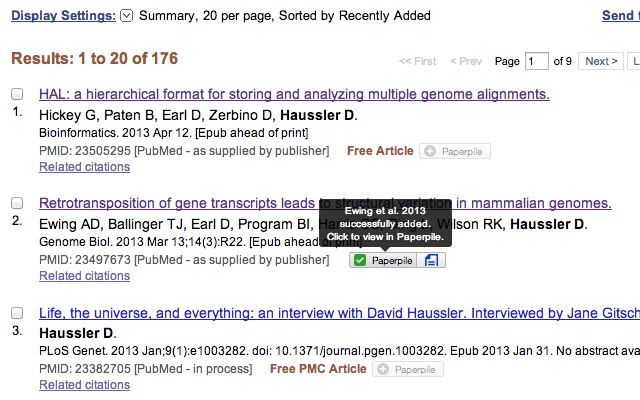The height and width of the screenshot is (400, 640).
Task: Click the blue document icon beside Paperpile
Action: click(432, 261)
